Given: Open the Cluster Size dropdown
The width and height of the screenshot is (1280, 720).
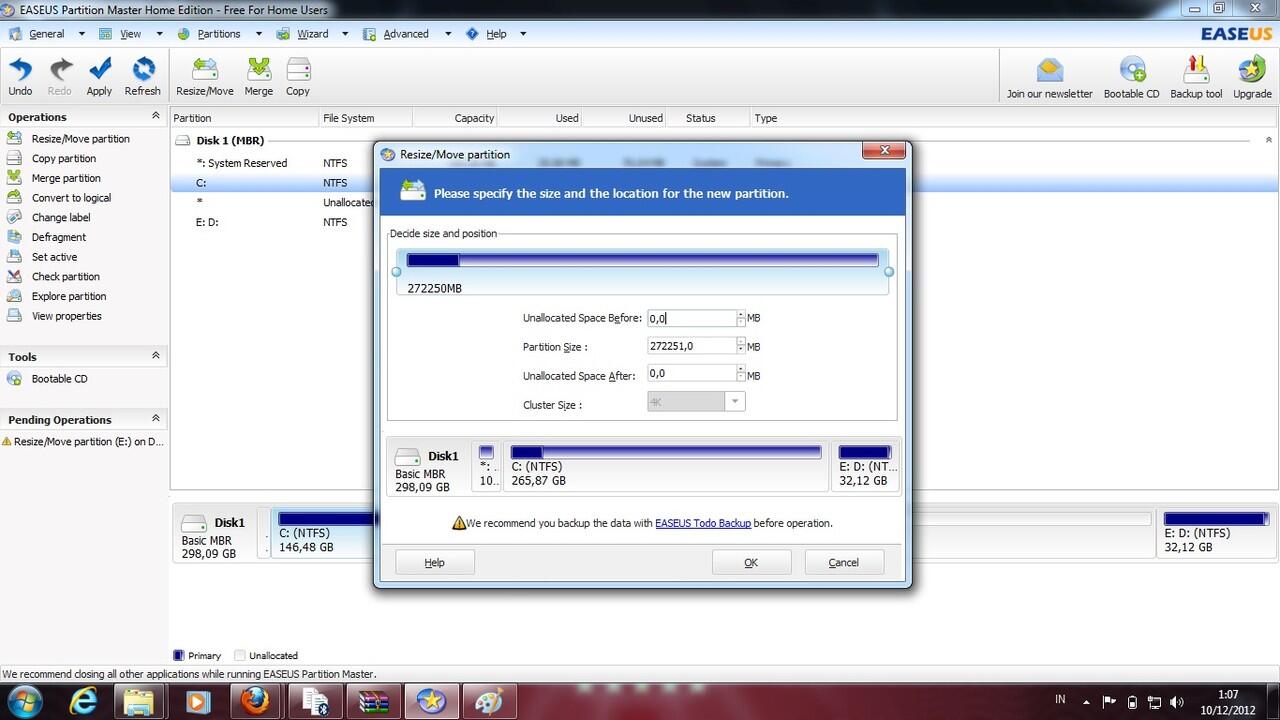Looking at the screenshot, I should (735, 402).
